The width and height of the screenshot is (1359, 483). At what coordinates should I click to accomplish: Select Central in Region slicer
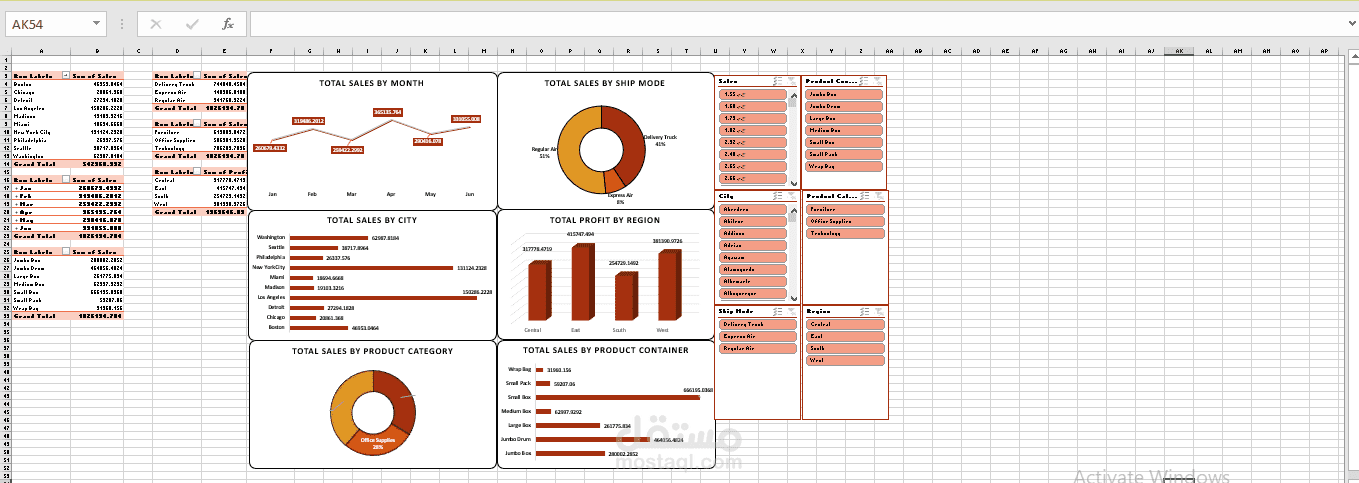click(844, 324)
